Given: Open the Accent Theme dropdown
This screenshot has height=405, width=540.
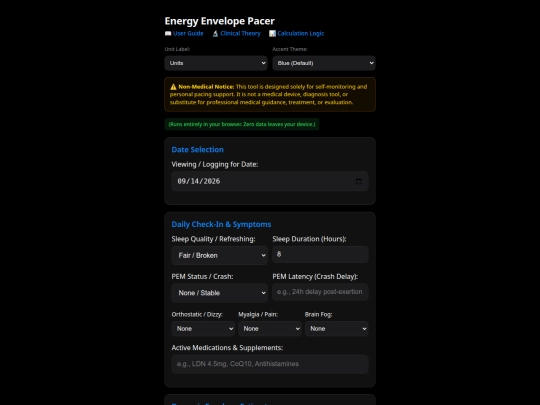Looking at the screenshot, I should (x=324, y=63).
